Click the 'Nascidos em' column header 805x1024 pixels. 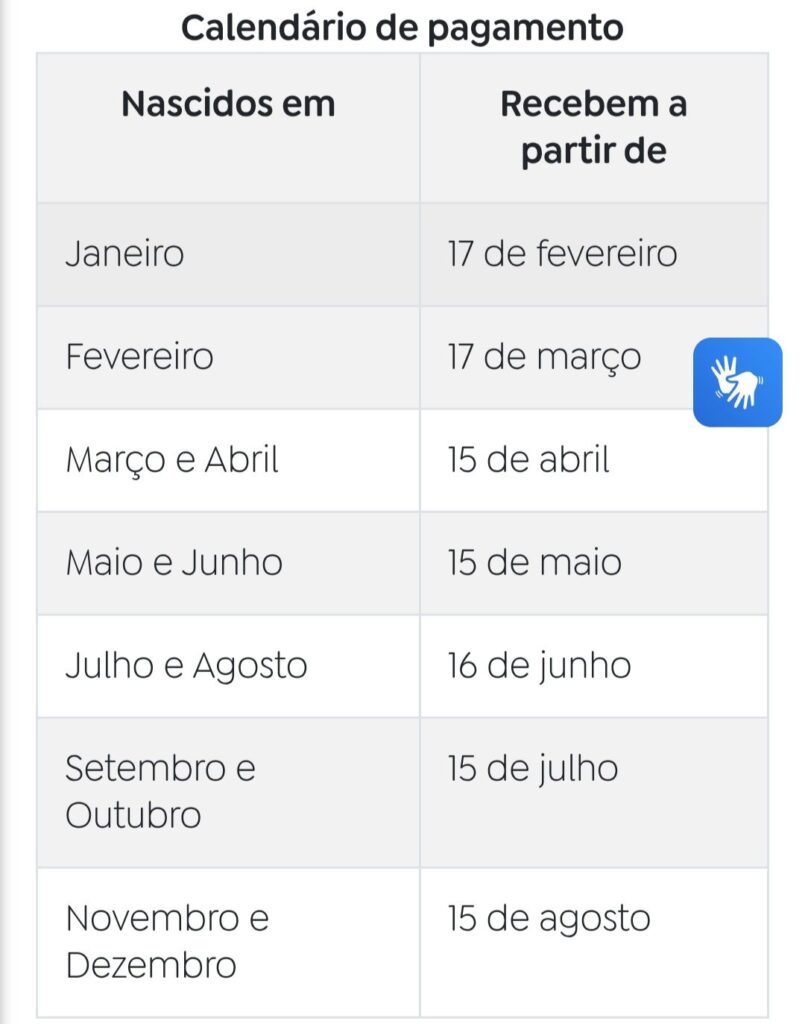(x=228, y=128)
